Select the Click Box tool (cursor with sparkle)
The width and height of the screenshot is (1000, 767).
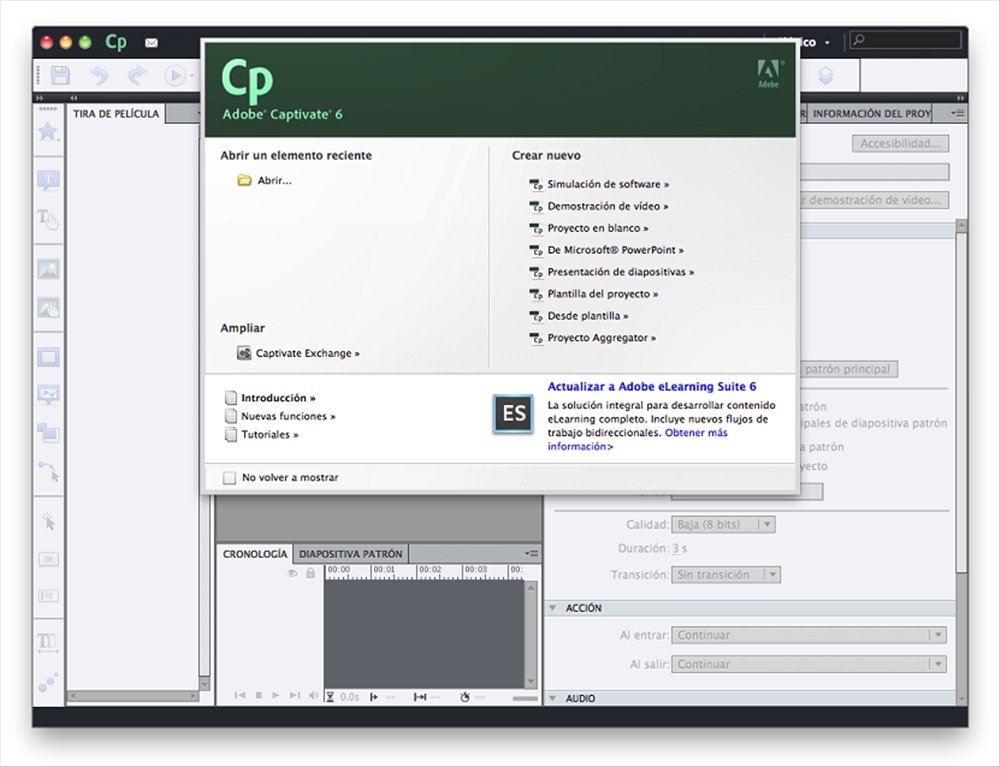pos(48,522)
